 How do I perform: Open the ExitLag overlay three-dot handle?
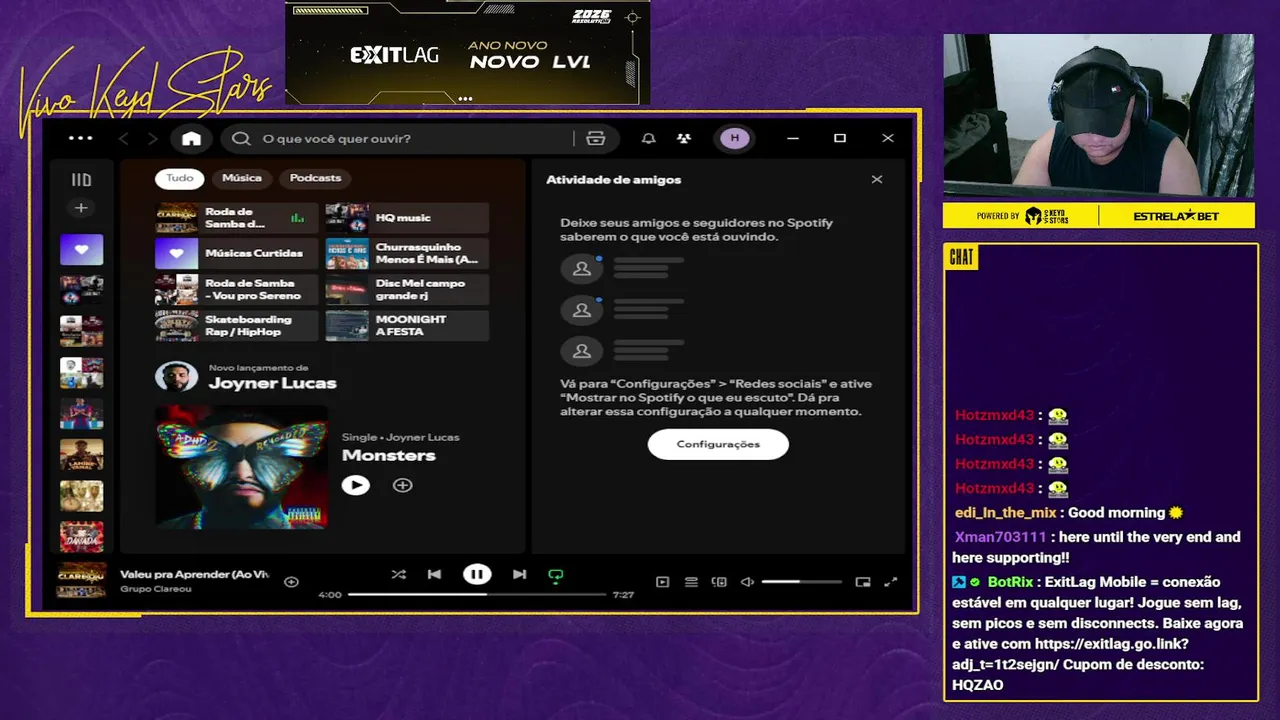pyautogui.click(x=465, y=99)
